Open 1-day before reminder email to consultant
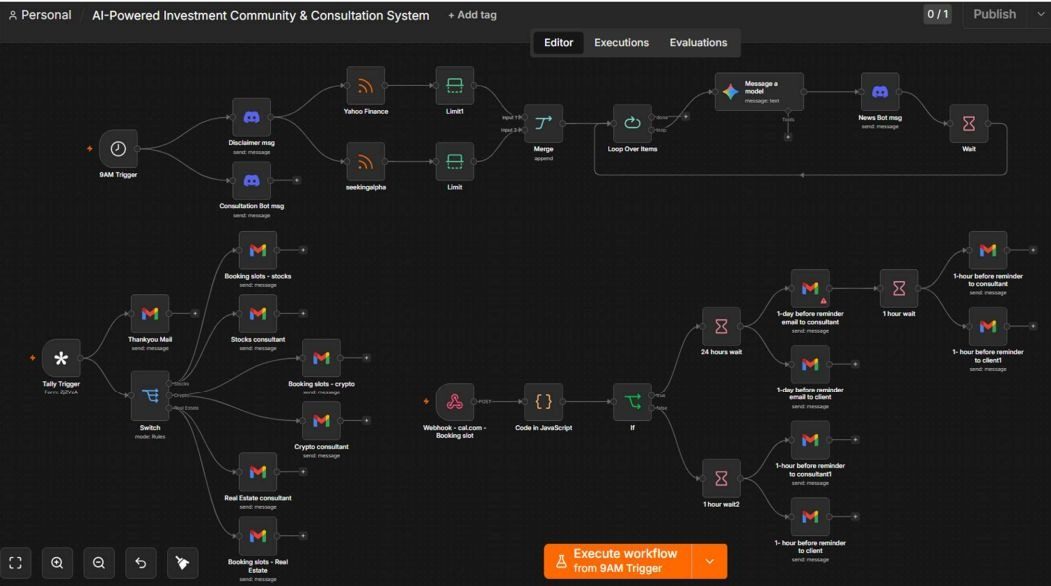The width and height of the screenshot is (1051, 586). click(810, 288)
